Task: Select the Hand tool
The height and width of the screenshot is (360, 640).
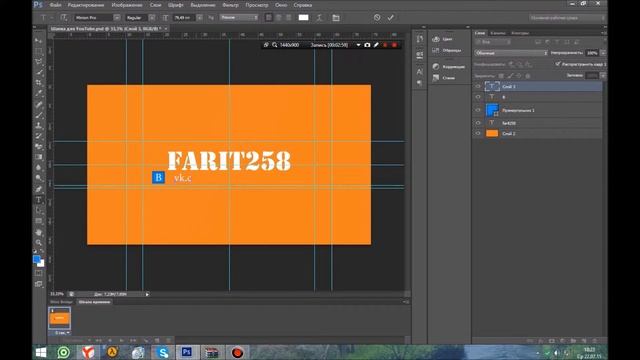Action: [39, 232]
